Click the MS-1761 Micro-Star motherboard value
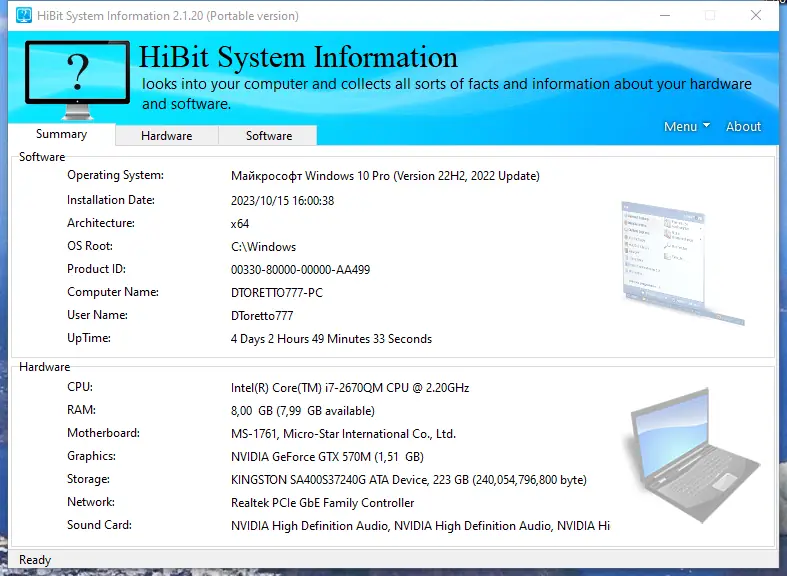The height and width of the screenshot is (576, 787). [x=343, y=434]
